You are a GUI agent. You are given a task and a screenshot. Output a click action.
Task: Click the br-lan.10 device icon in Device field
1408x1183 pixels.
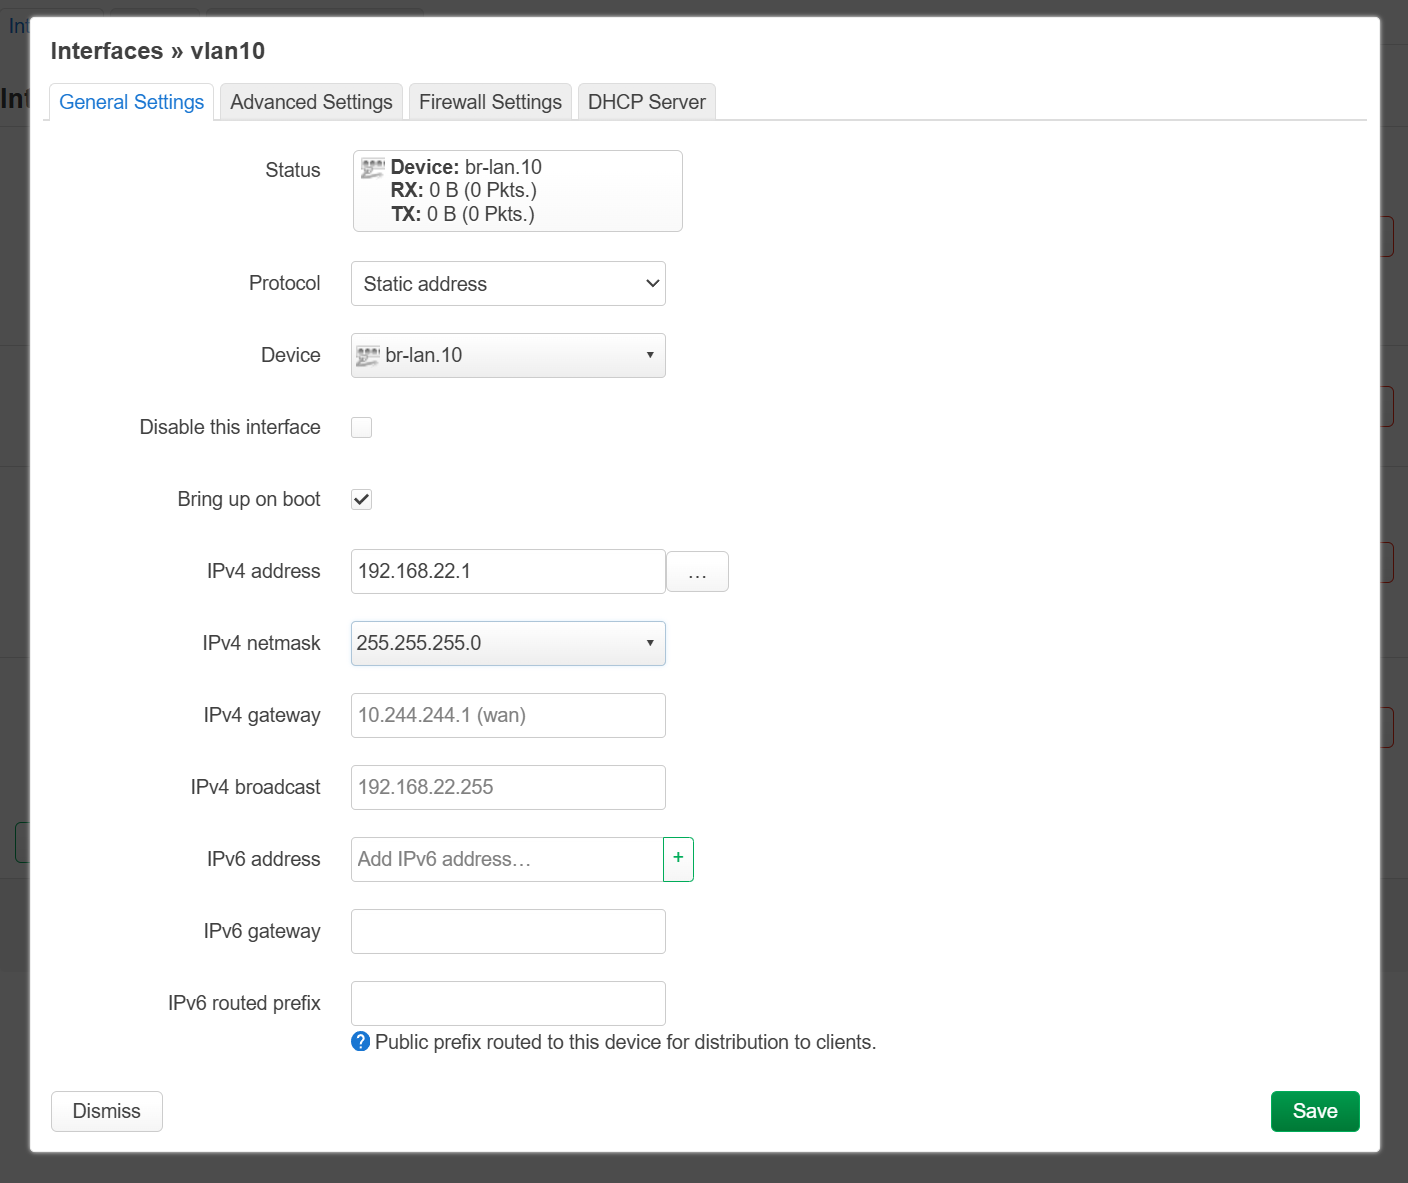368,356
